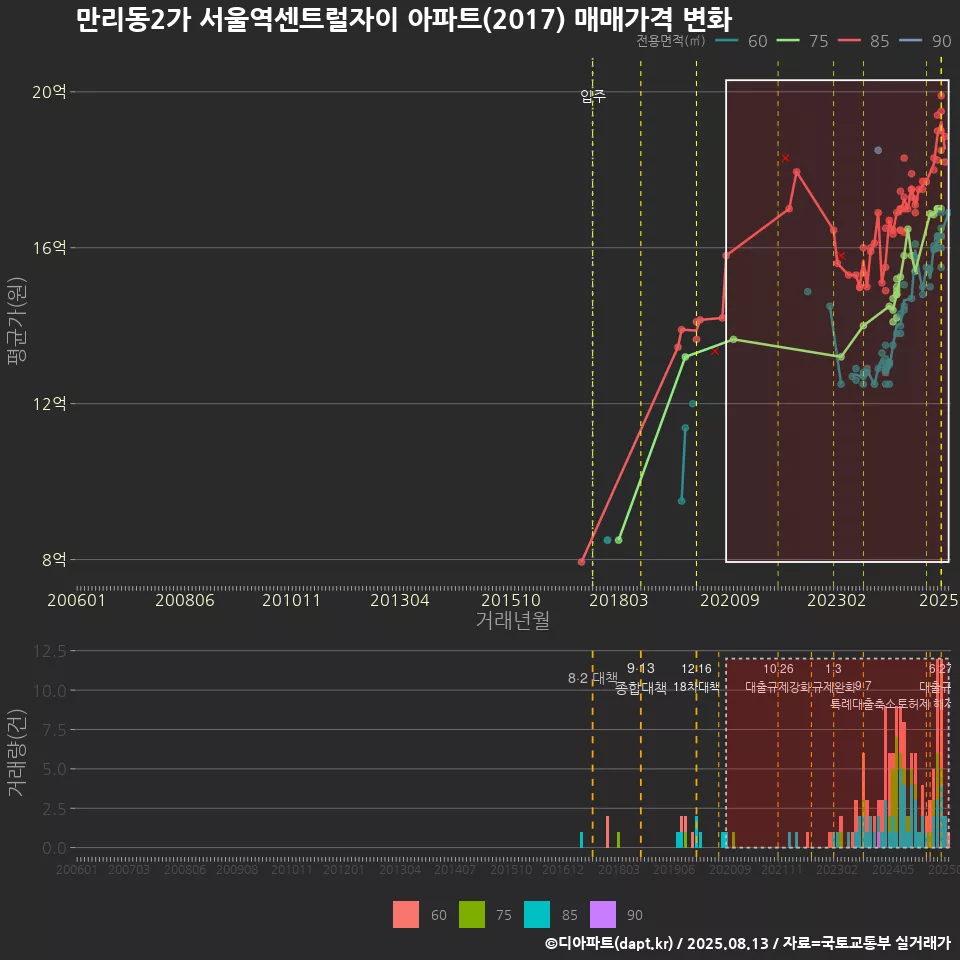This screenshot has height=960, width=960.
Task: Click the chart title '만리동2가 서울역센트럴자이 아파트(2017) 매매가격 변화'
Action: click(404, 19)
